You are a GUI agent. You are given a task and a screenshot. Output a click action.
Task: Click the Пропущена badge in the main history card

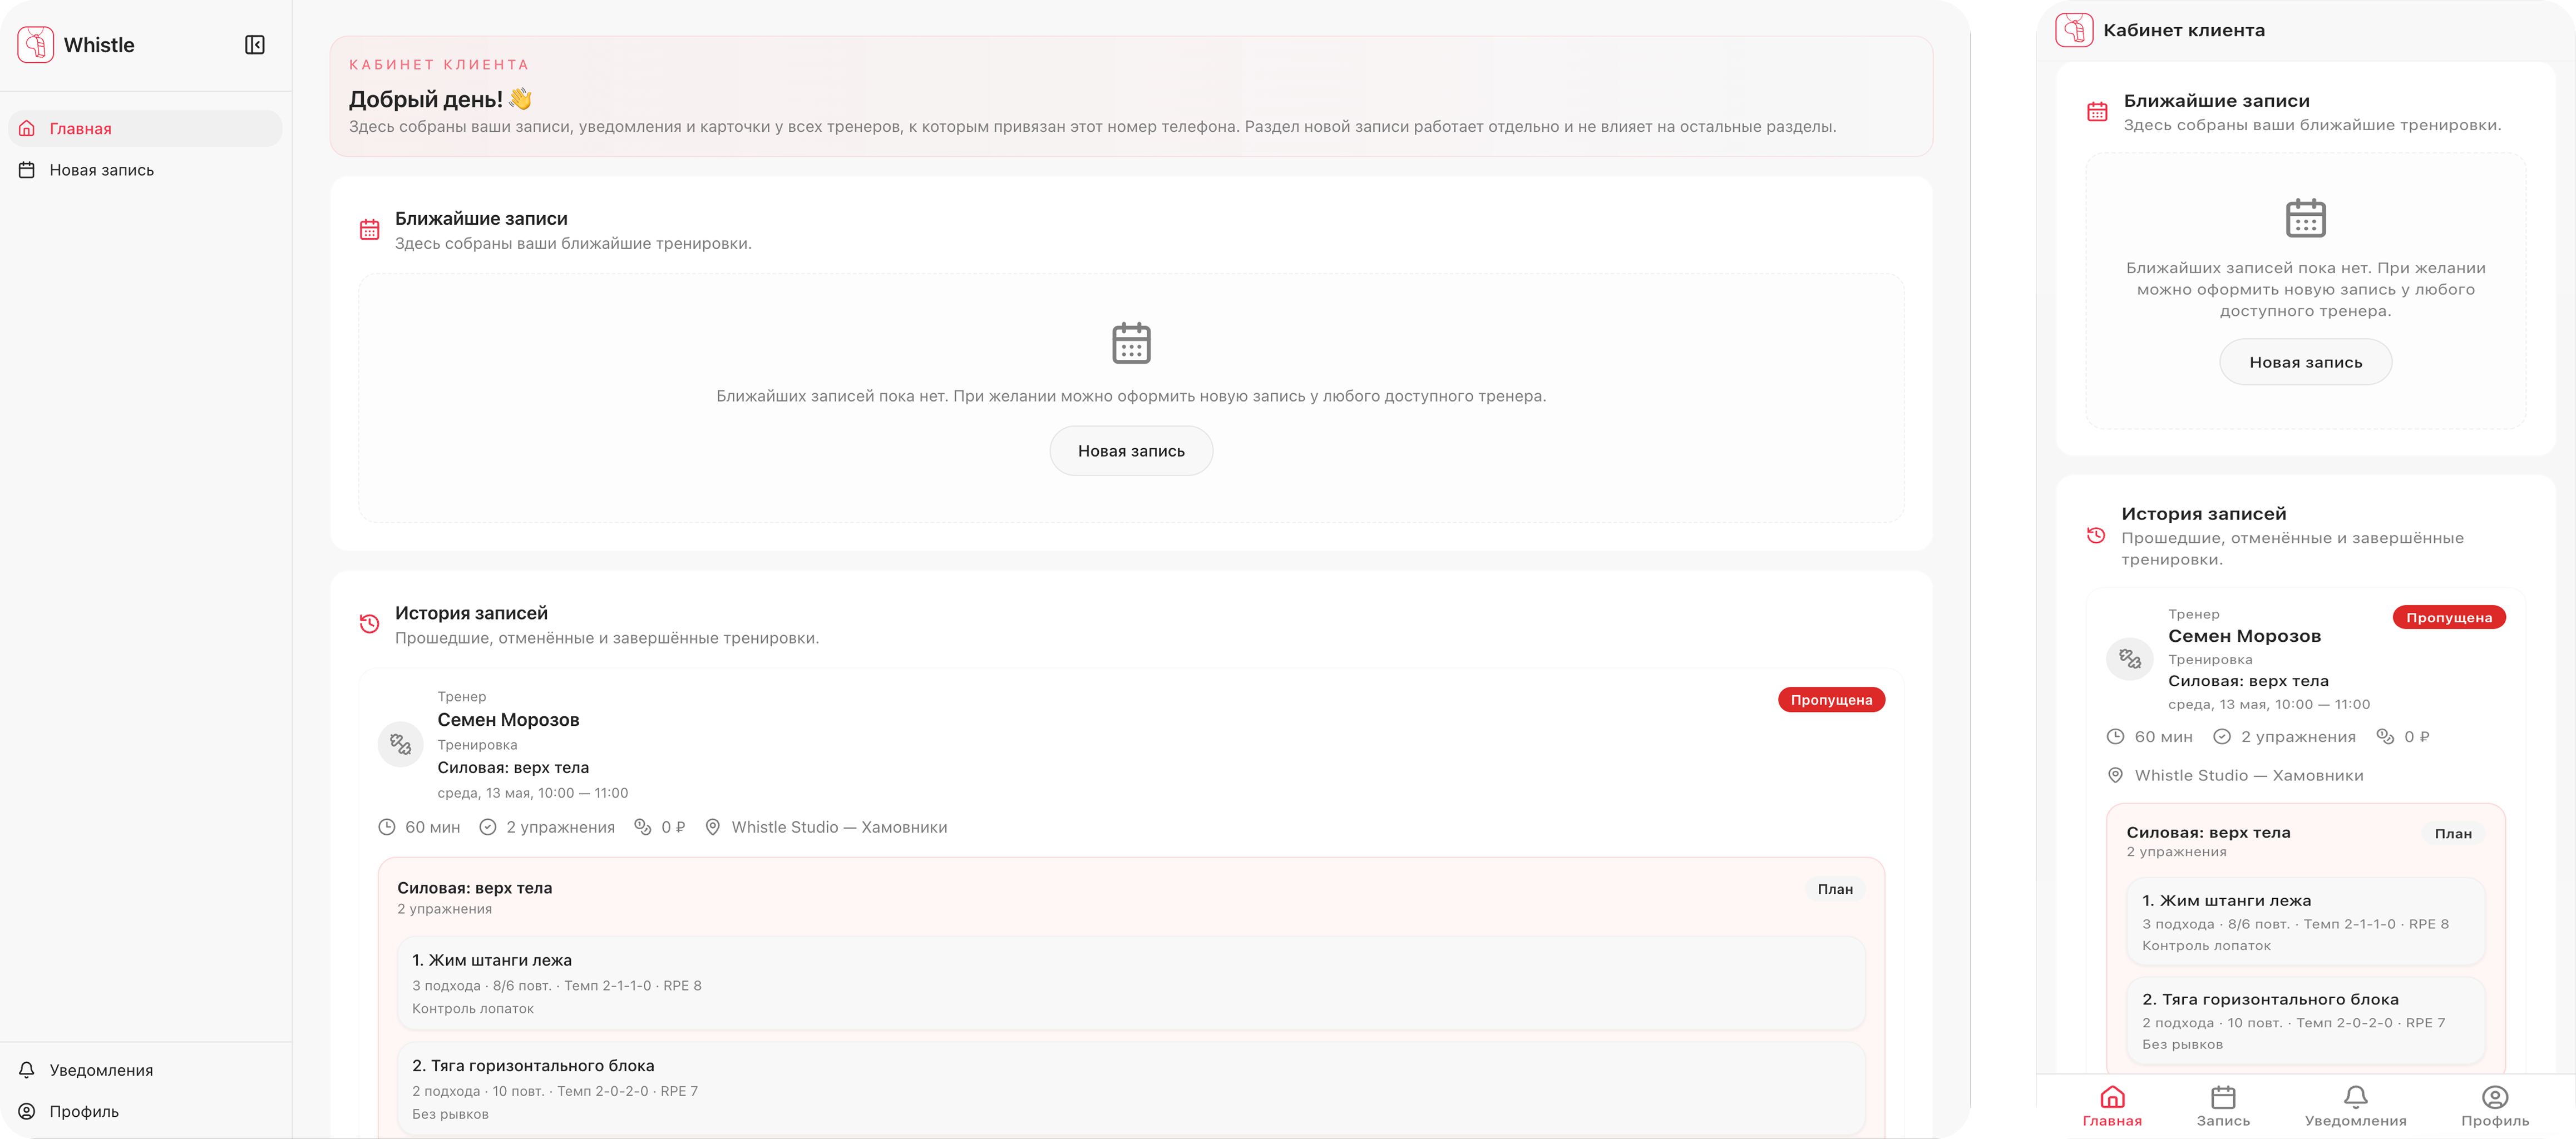[1831, 700]
